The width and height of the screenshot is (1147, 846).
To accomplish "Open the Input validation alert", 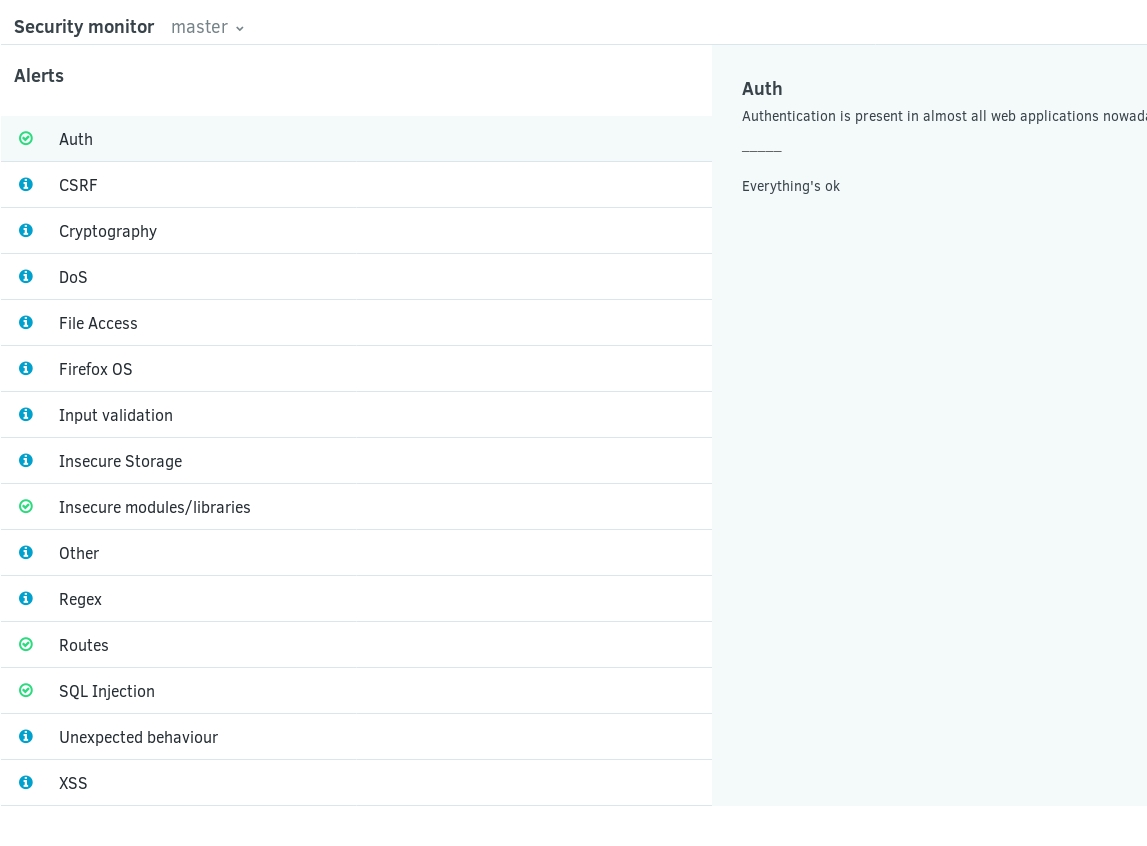I will click(x=356, y=415).
